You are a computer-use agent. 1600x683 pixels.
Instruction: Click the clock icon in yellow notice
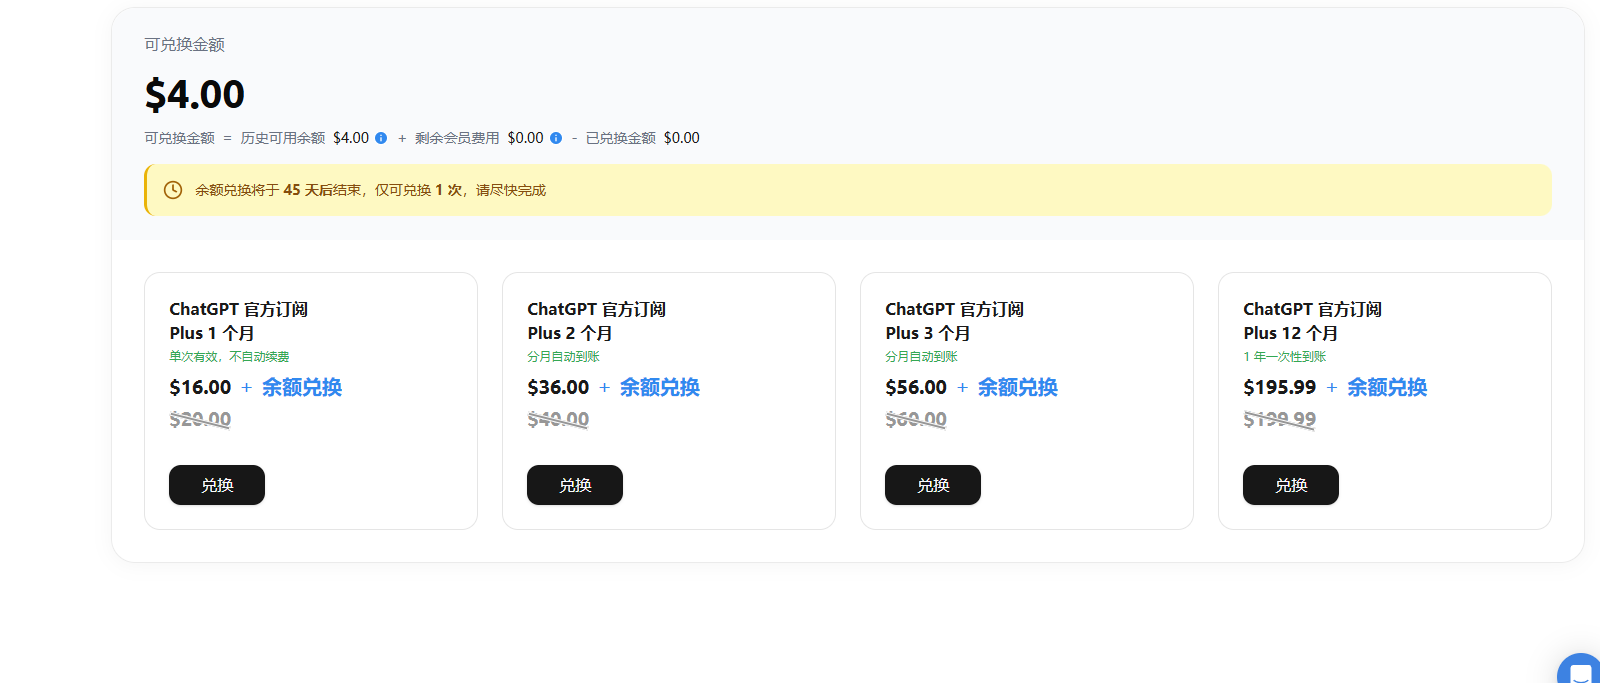[x=173, y=190]
